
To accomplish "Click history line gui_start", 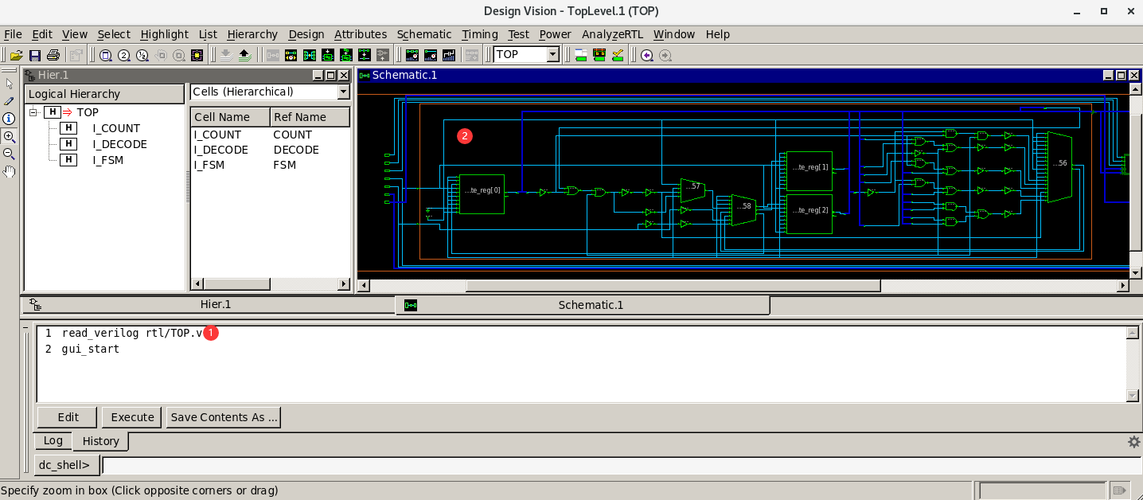I will pos(90,349).
